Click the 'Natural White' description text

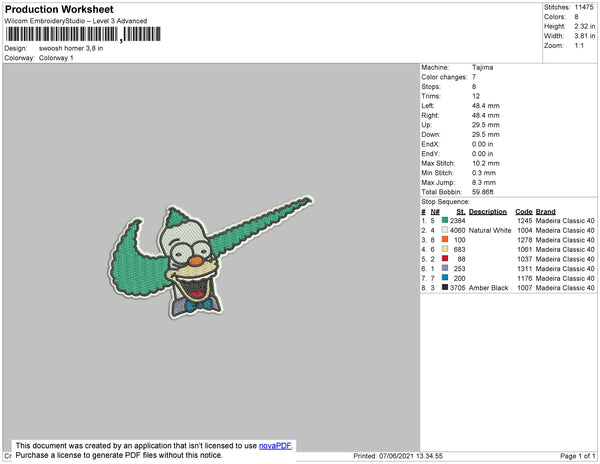[490, 230]
